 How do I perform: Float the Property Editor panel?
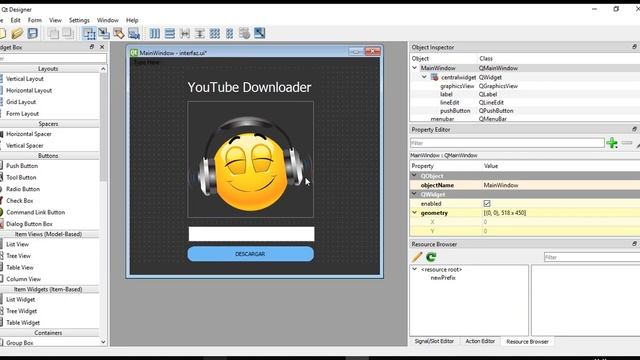pyautogui.click(x=634, y=129)
